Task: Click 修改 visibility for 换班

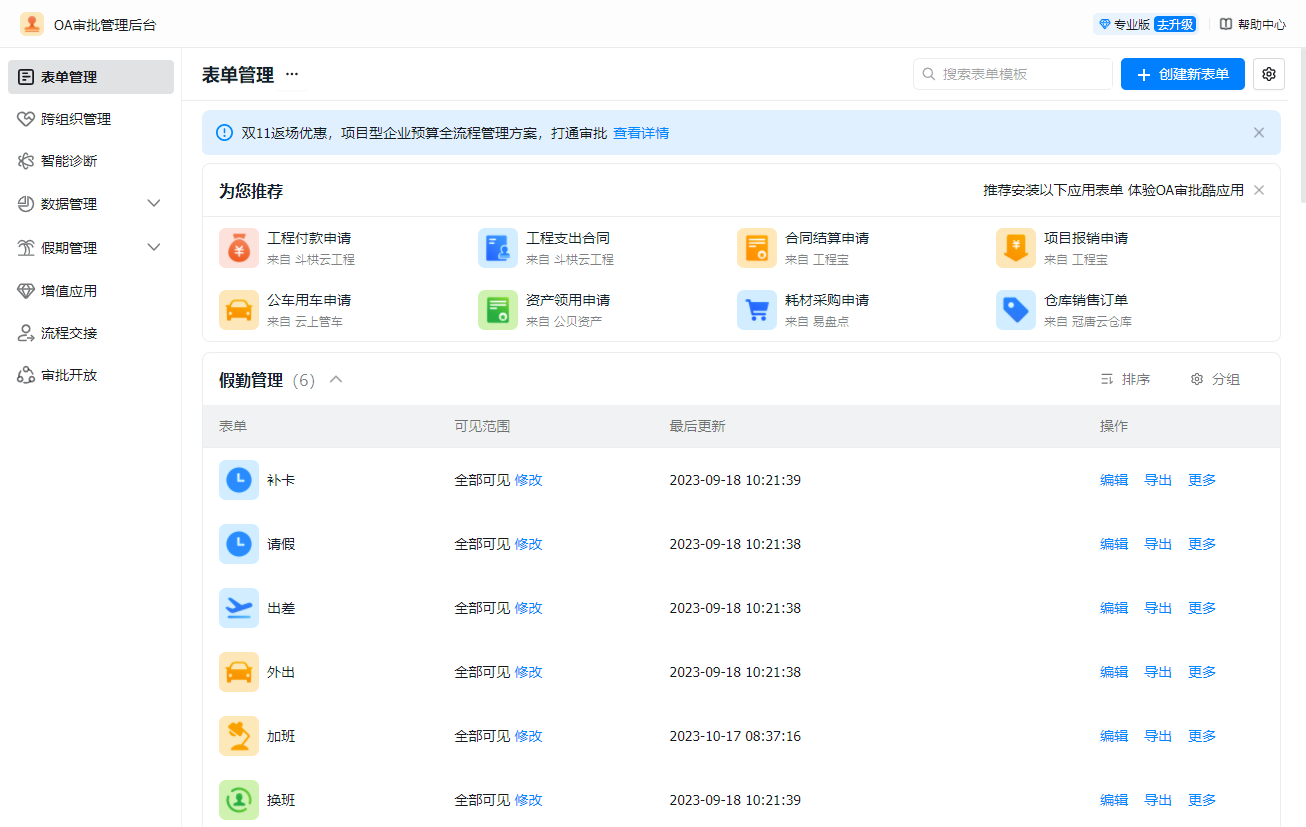Action: click(x=528, y=800)
